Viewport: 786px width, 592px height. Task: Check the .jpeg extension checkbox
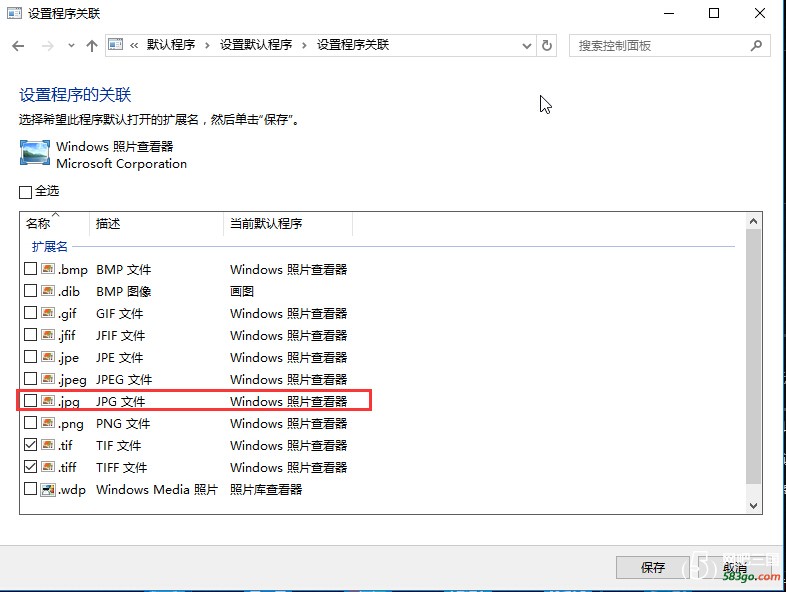pyautogui.click(x=31, y=379)
